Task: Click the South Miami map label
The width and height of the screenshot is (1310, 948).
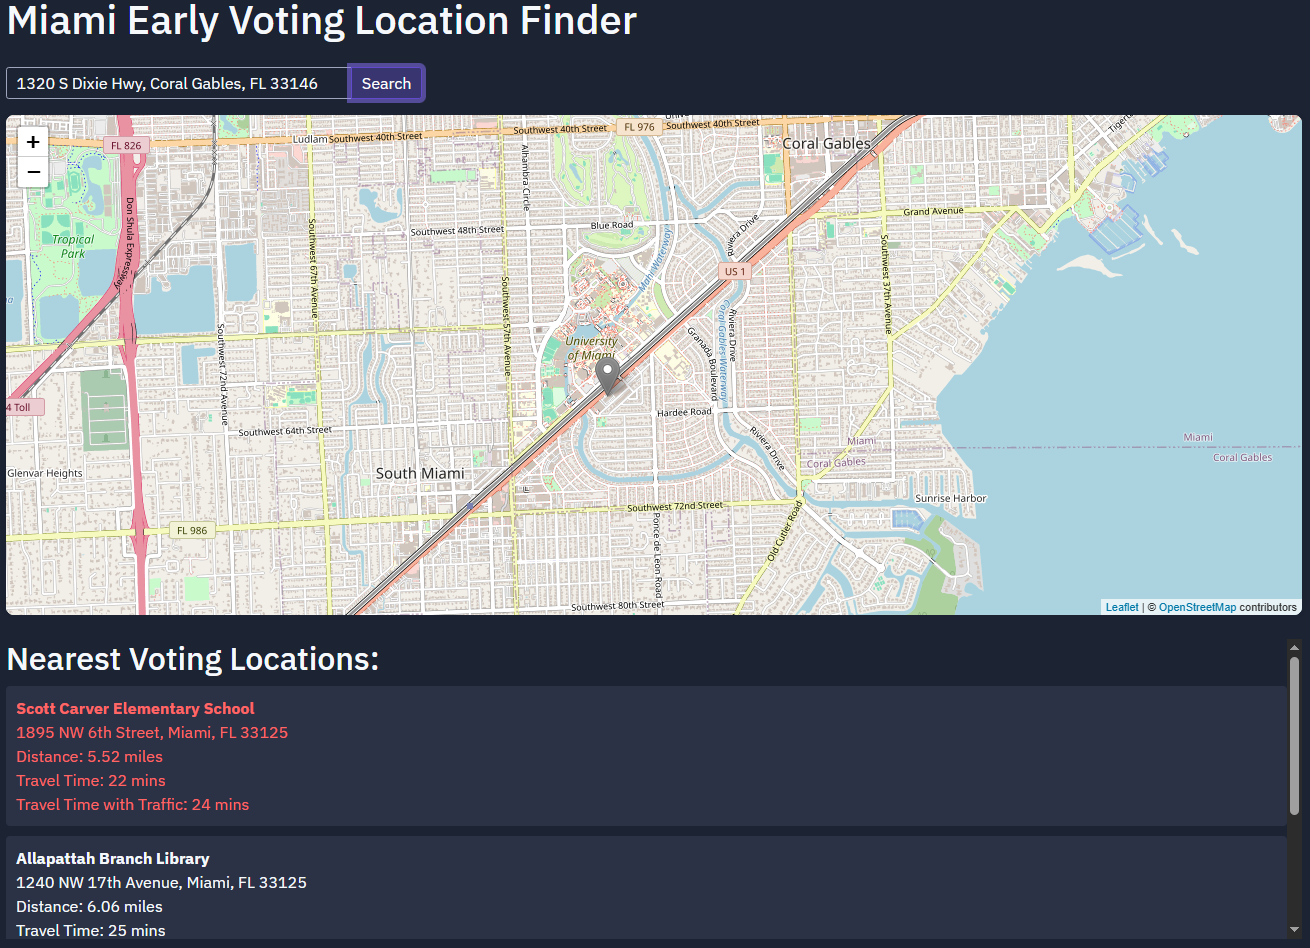Action: click(x=420, y=473)
